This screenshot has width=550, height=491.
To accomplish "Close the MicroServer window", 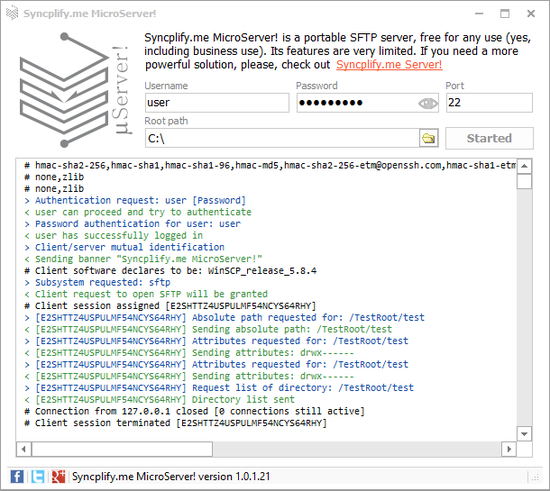I will pos(531,14).
